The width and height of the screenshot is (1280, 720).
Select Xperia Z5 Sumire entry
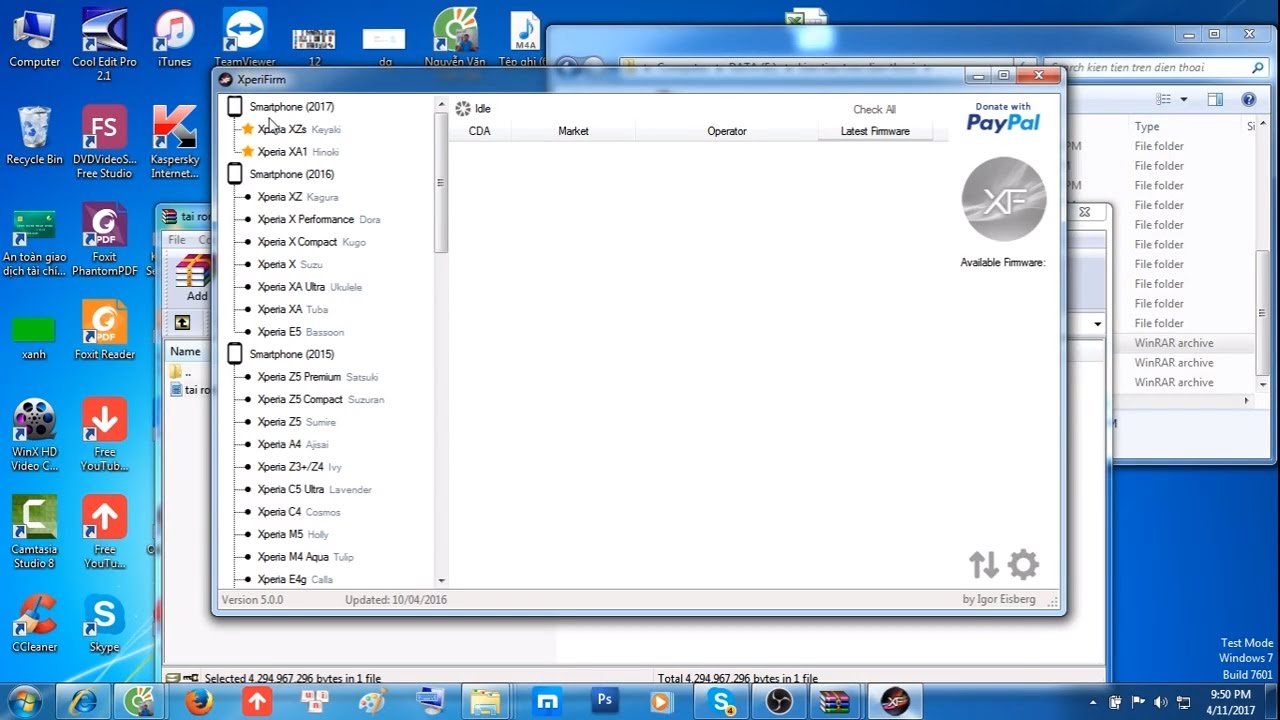296,422
